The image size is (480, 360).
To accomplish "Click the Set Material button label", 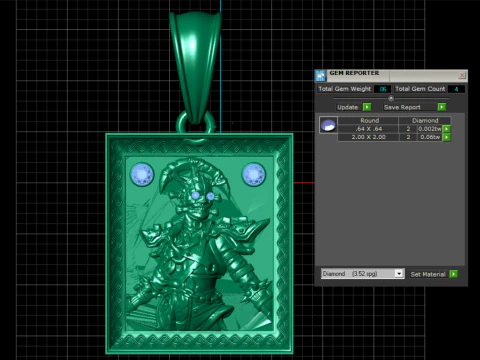I will [428, 274].
